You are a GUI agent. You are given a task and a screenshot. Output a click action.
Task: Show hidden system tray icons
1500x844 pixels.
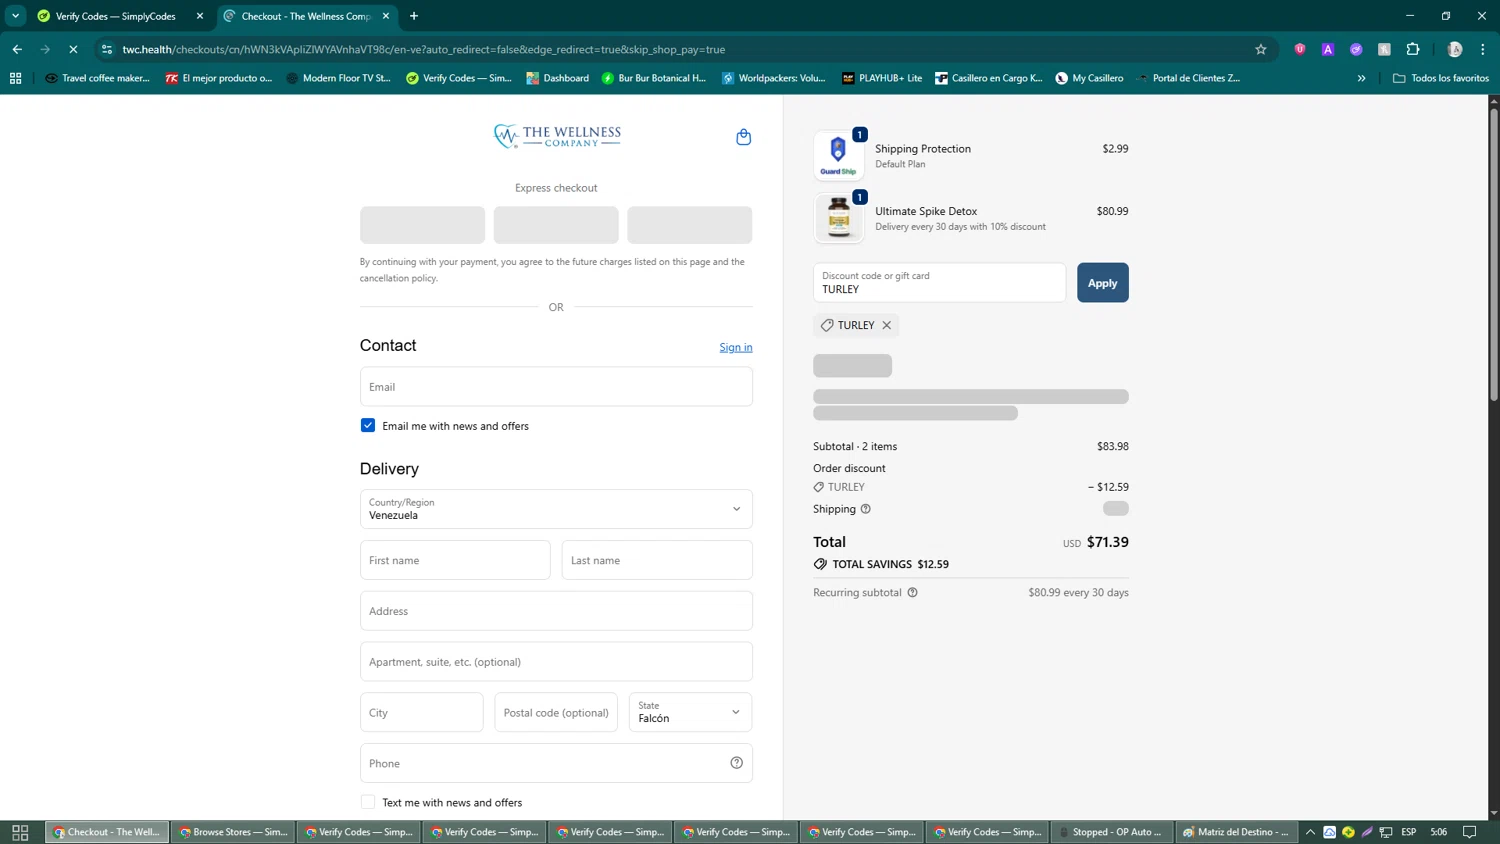(1310, 832)
